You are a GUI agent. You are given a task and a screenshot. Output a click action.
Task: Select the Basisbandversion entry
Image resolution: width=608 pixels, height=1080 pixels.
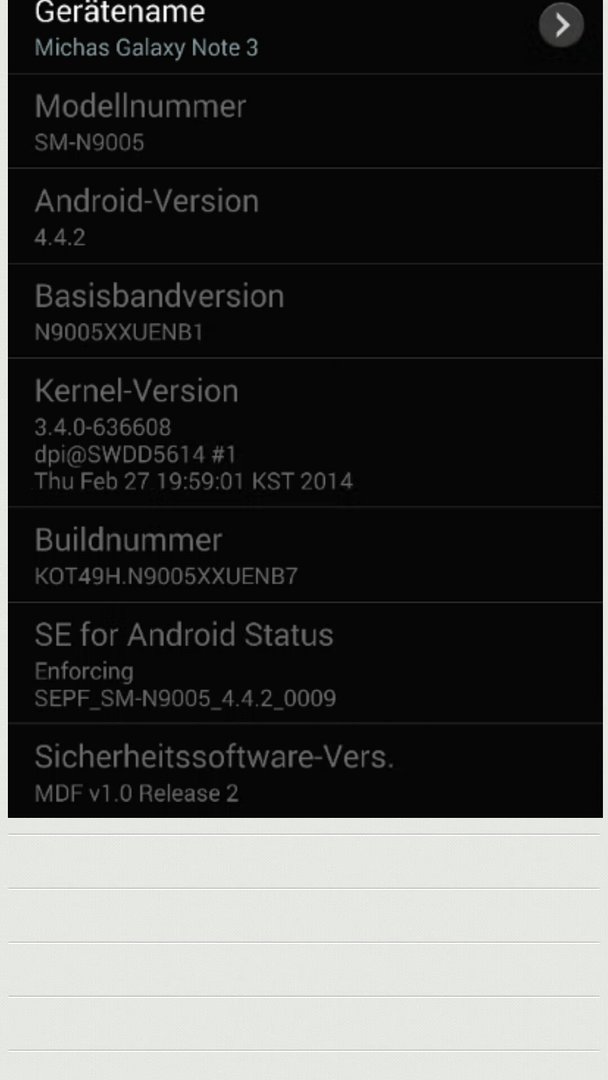pos(305,311)
